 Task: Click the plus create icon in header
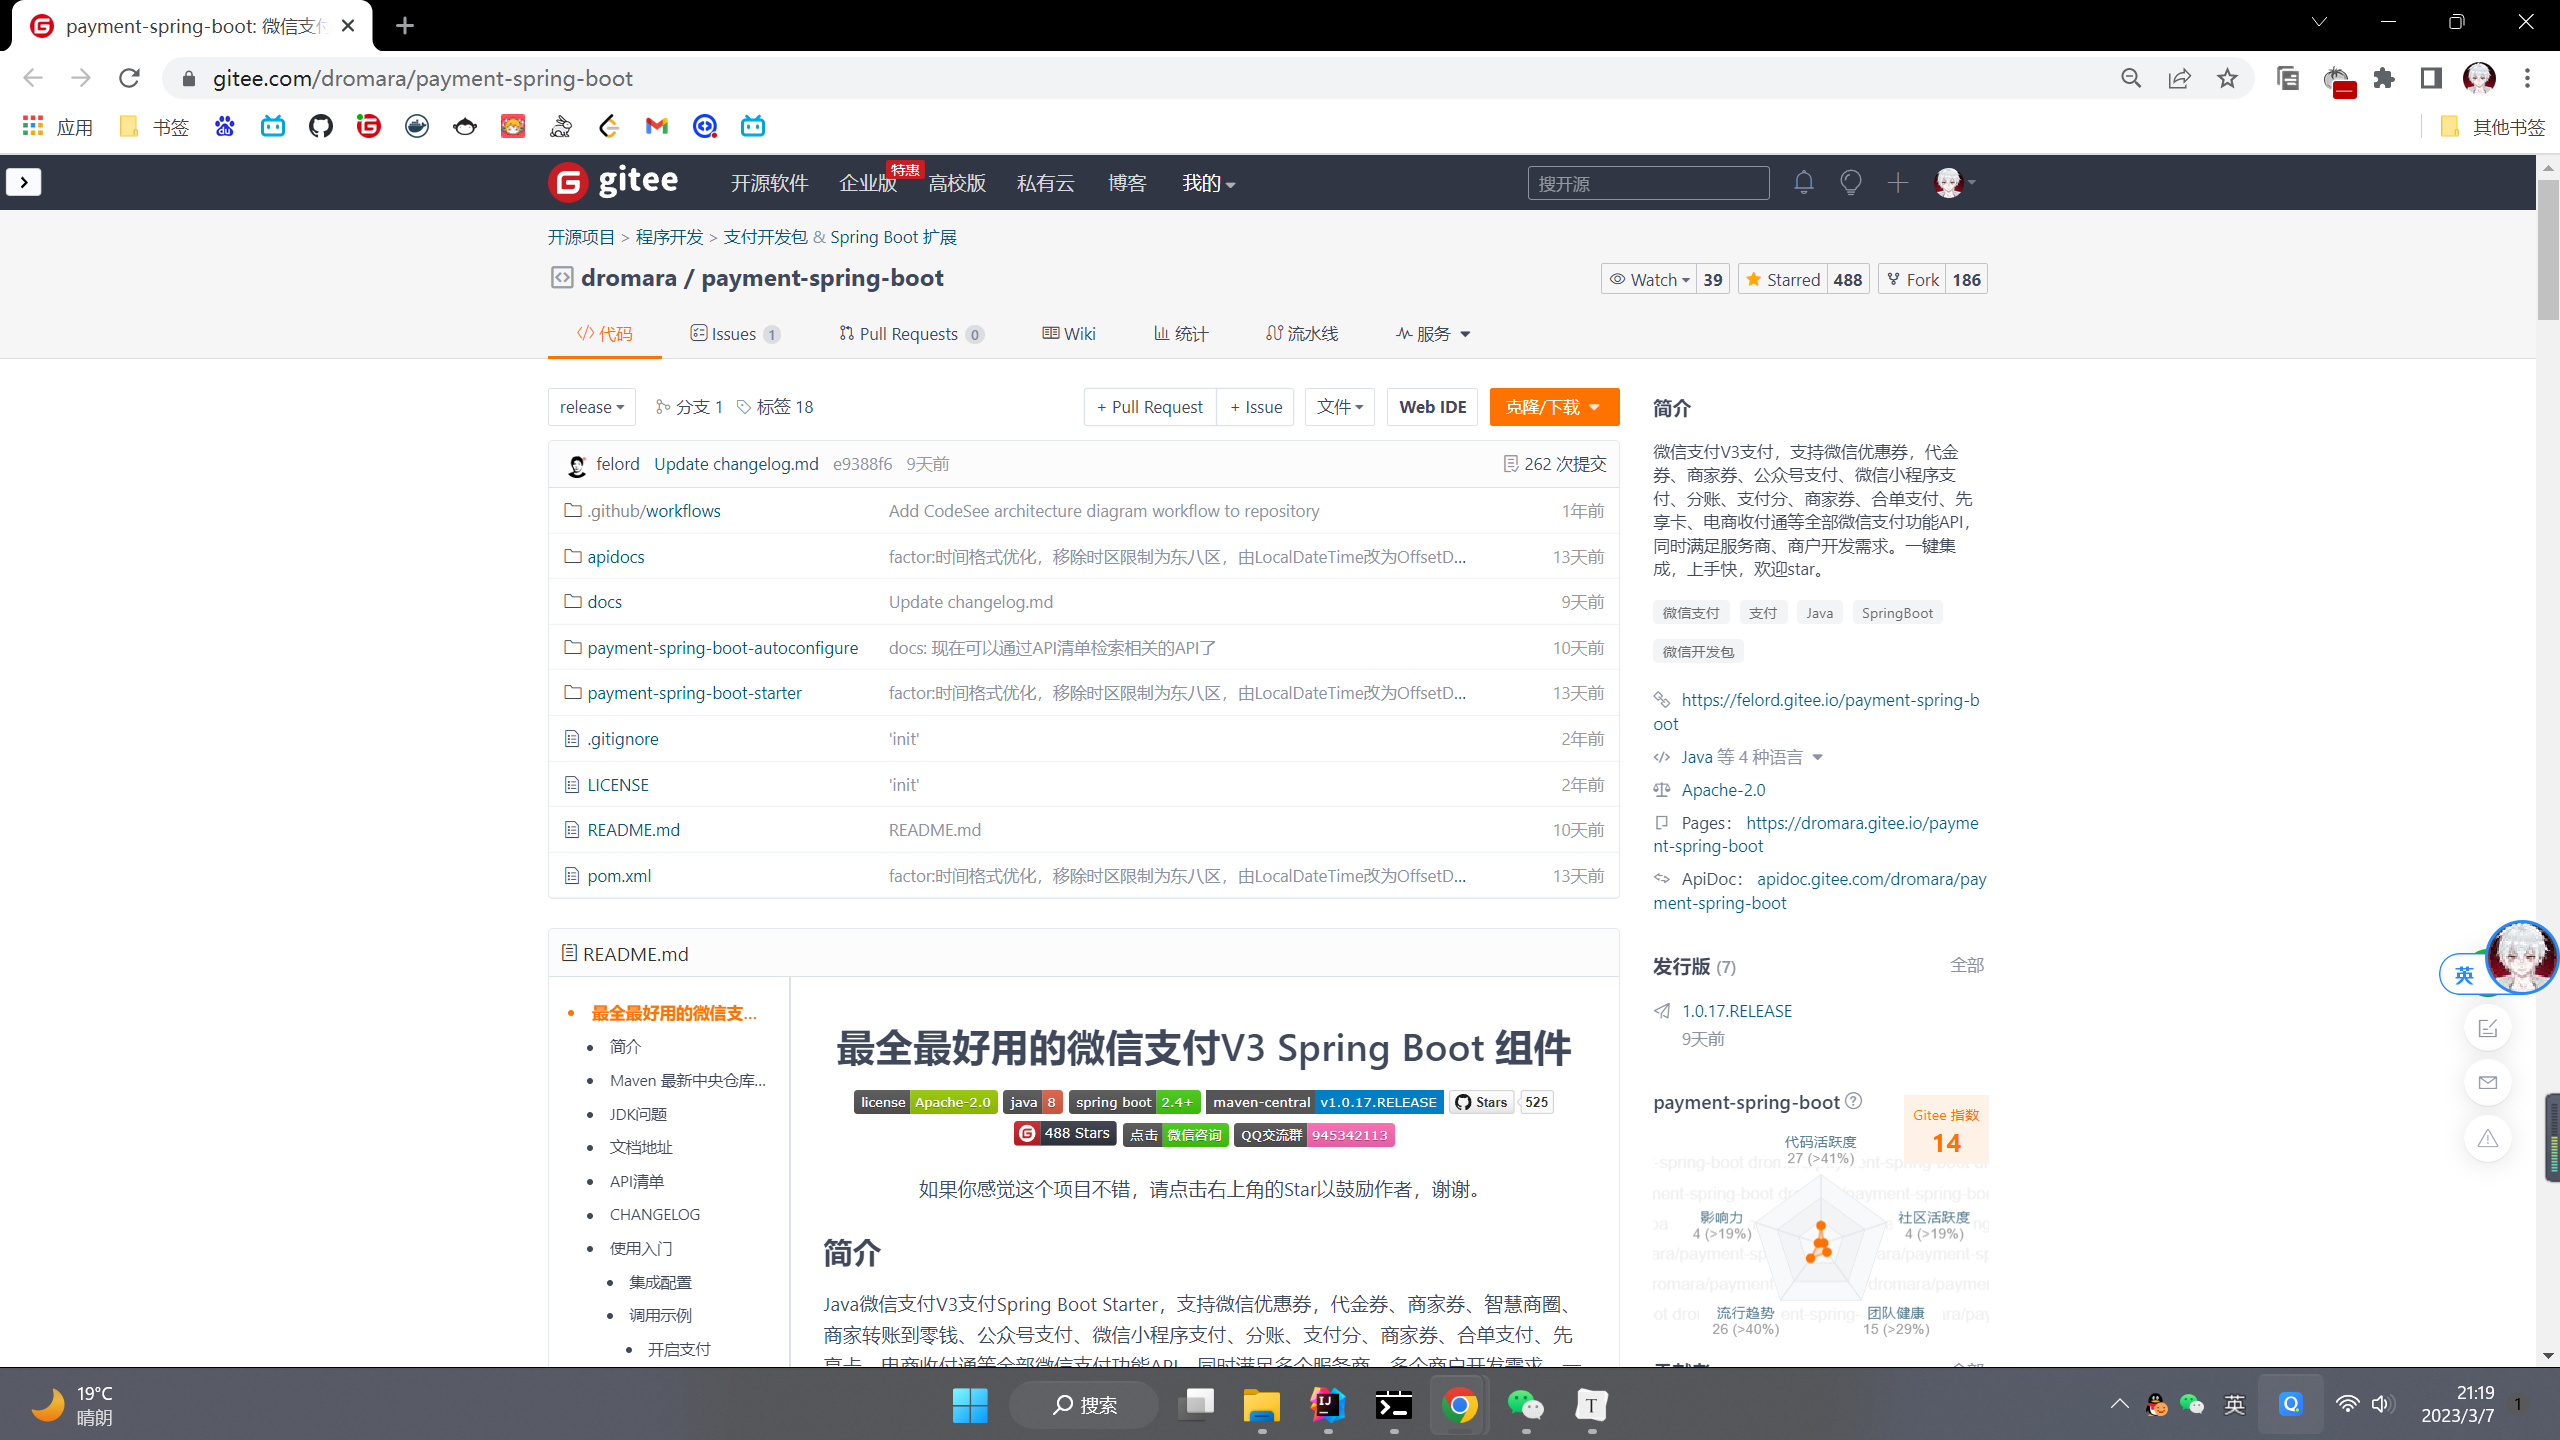[x=1897, y=183]
